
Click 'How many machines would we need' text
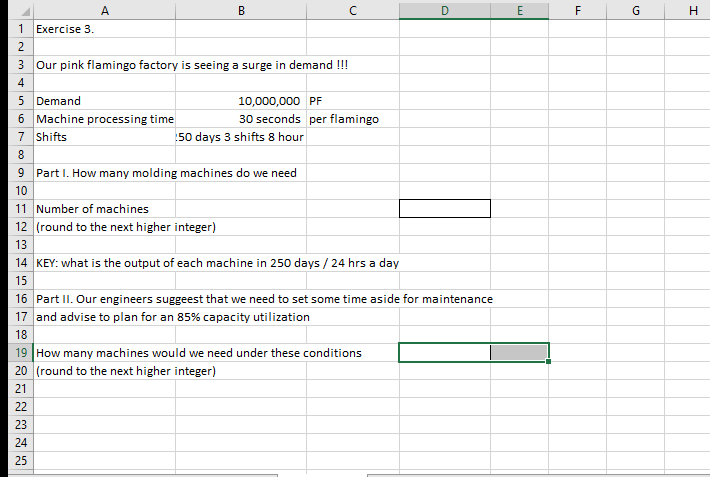[x=199, y=353]
